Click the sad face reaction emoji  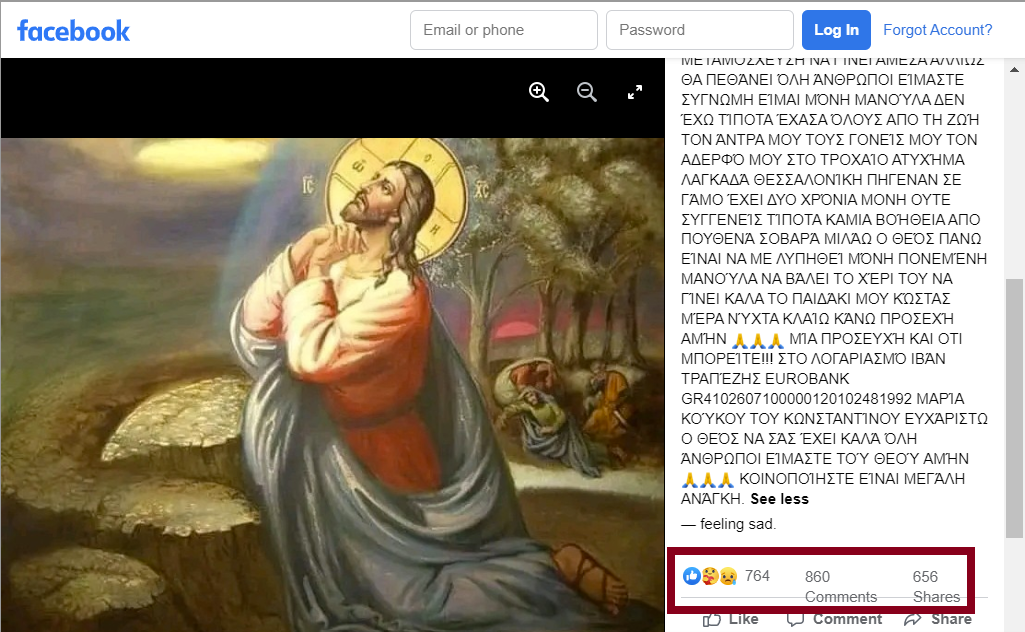pyautogui.click(x=728, y=576)
